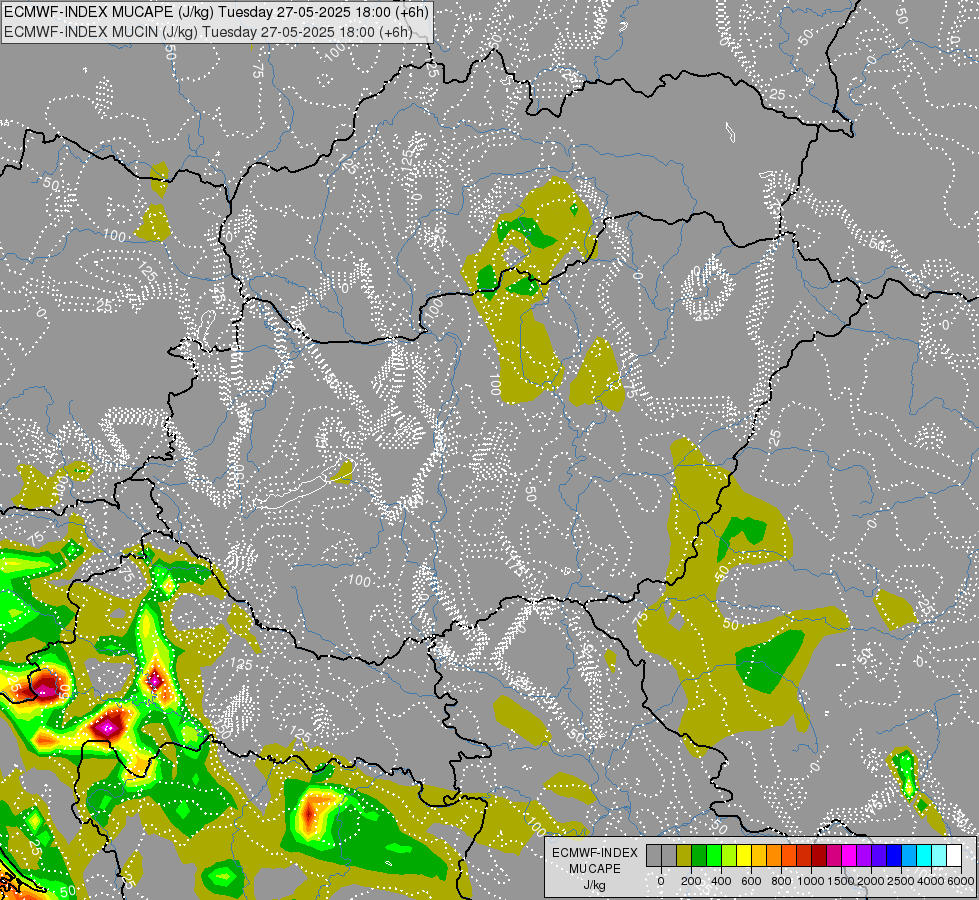979x900 pixels.
Task: Select the bright magenta swatch after 1500
Action: [850, 856]
